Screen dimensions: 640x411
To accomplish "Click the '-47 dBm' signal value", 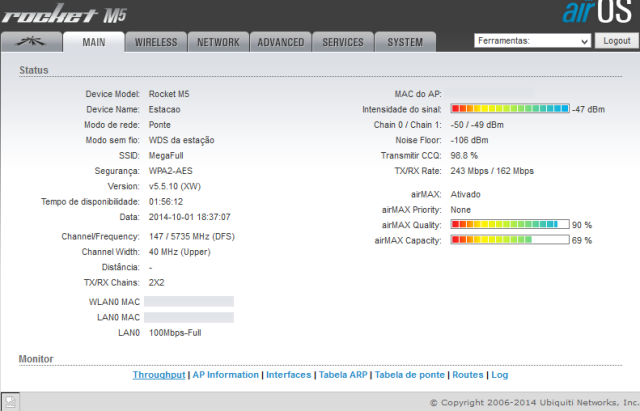I will 589,109.
